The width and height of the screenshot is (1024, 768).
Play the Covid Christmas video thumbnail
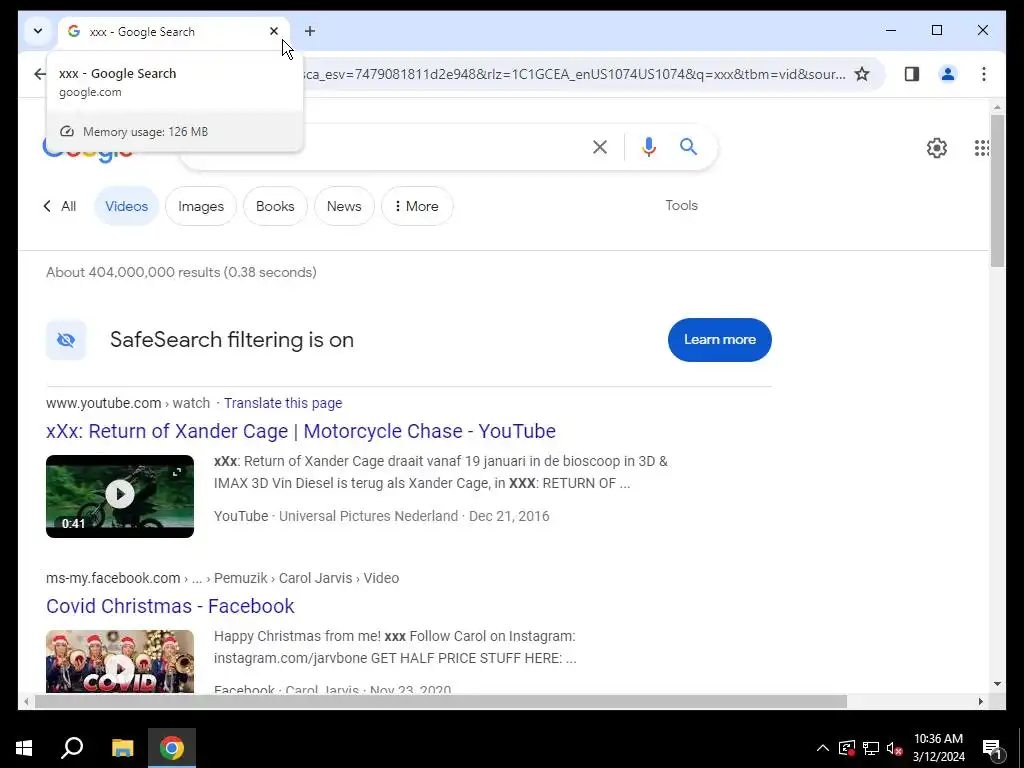120,661
